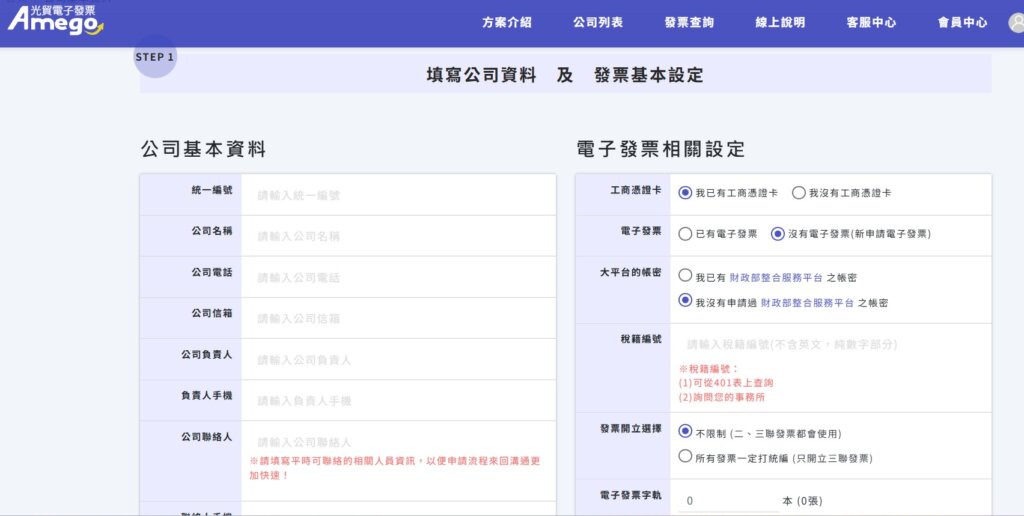Click the Amego logo

coord(56,20)
